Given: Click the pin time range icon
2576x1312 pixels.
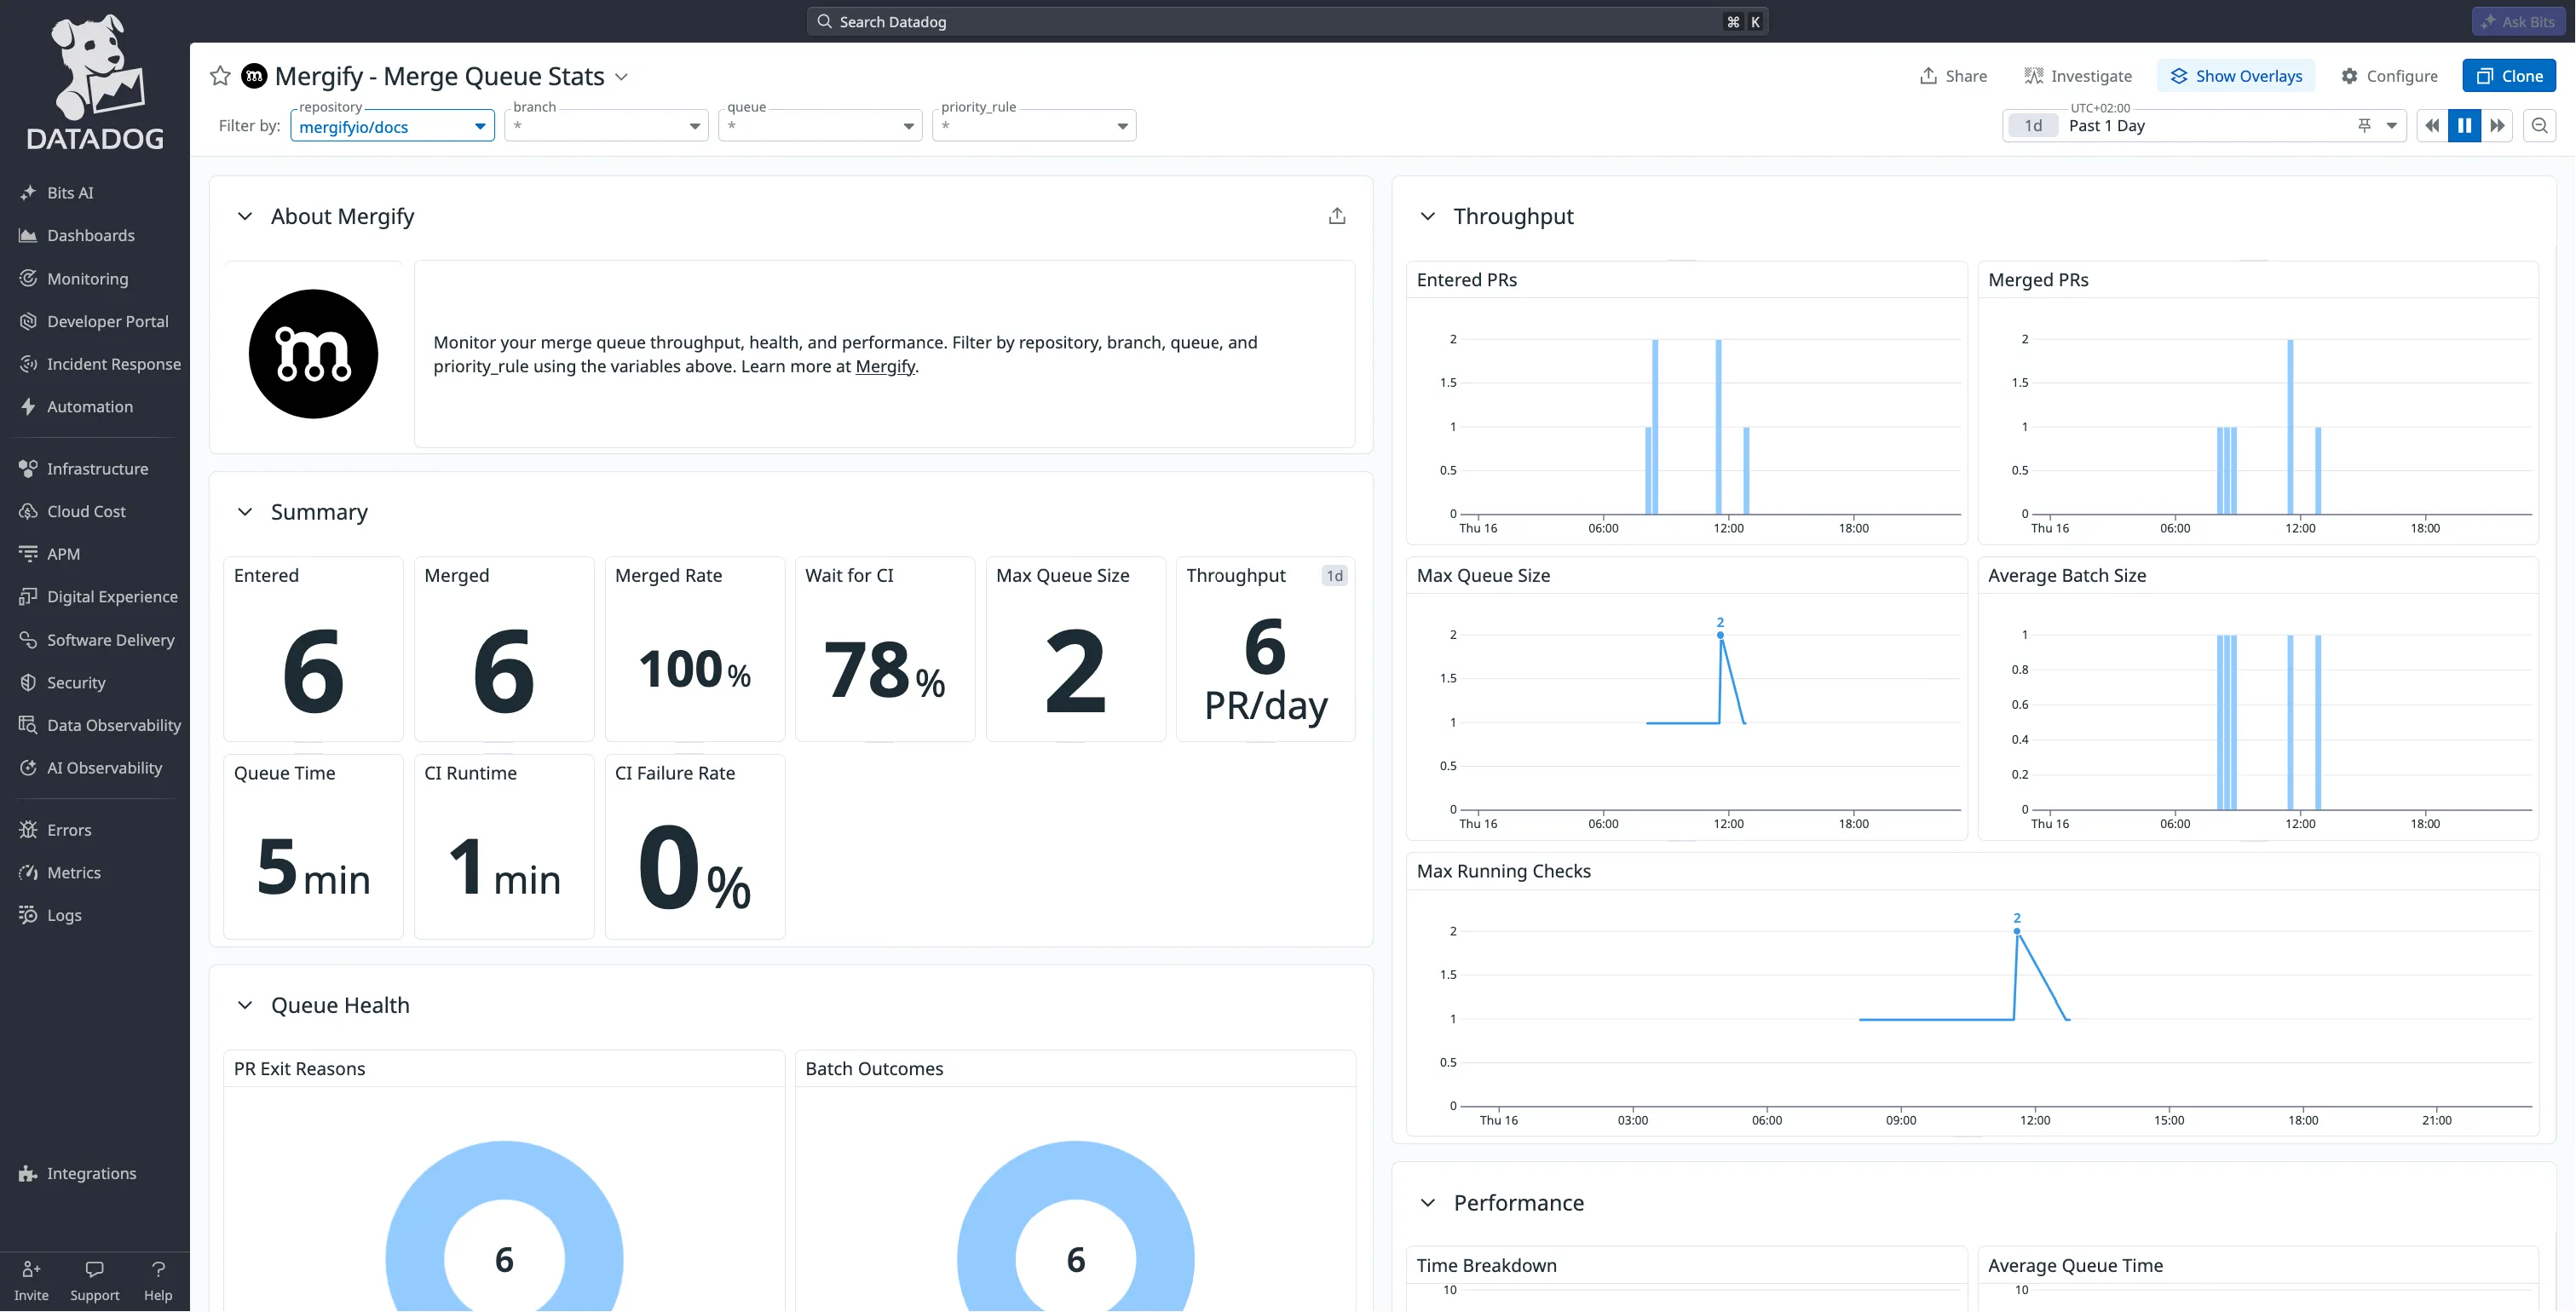Looking at the screenshot, I should (2364, 126).
